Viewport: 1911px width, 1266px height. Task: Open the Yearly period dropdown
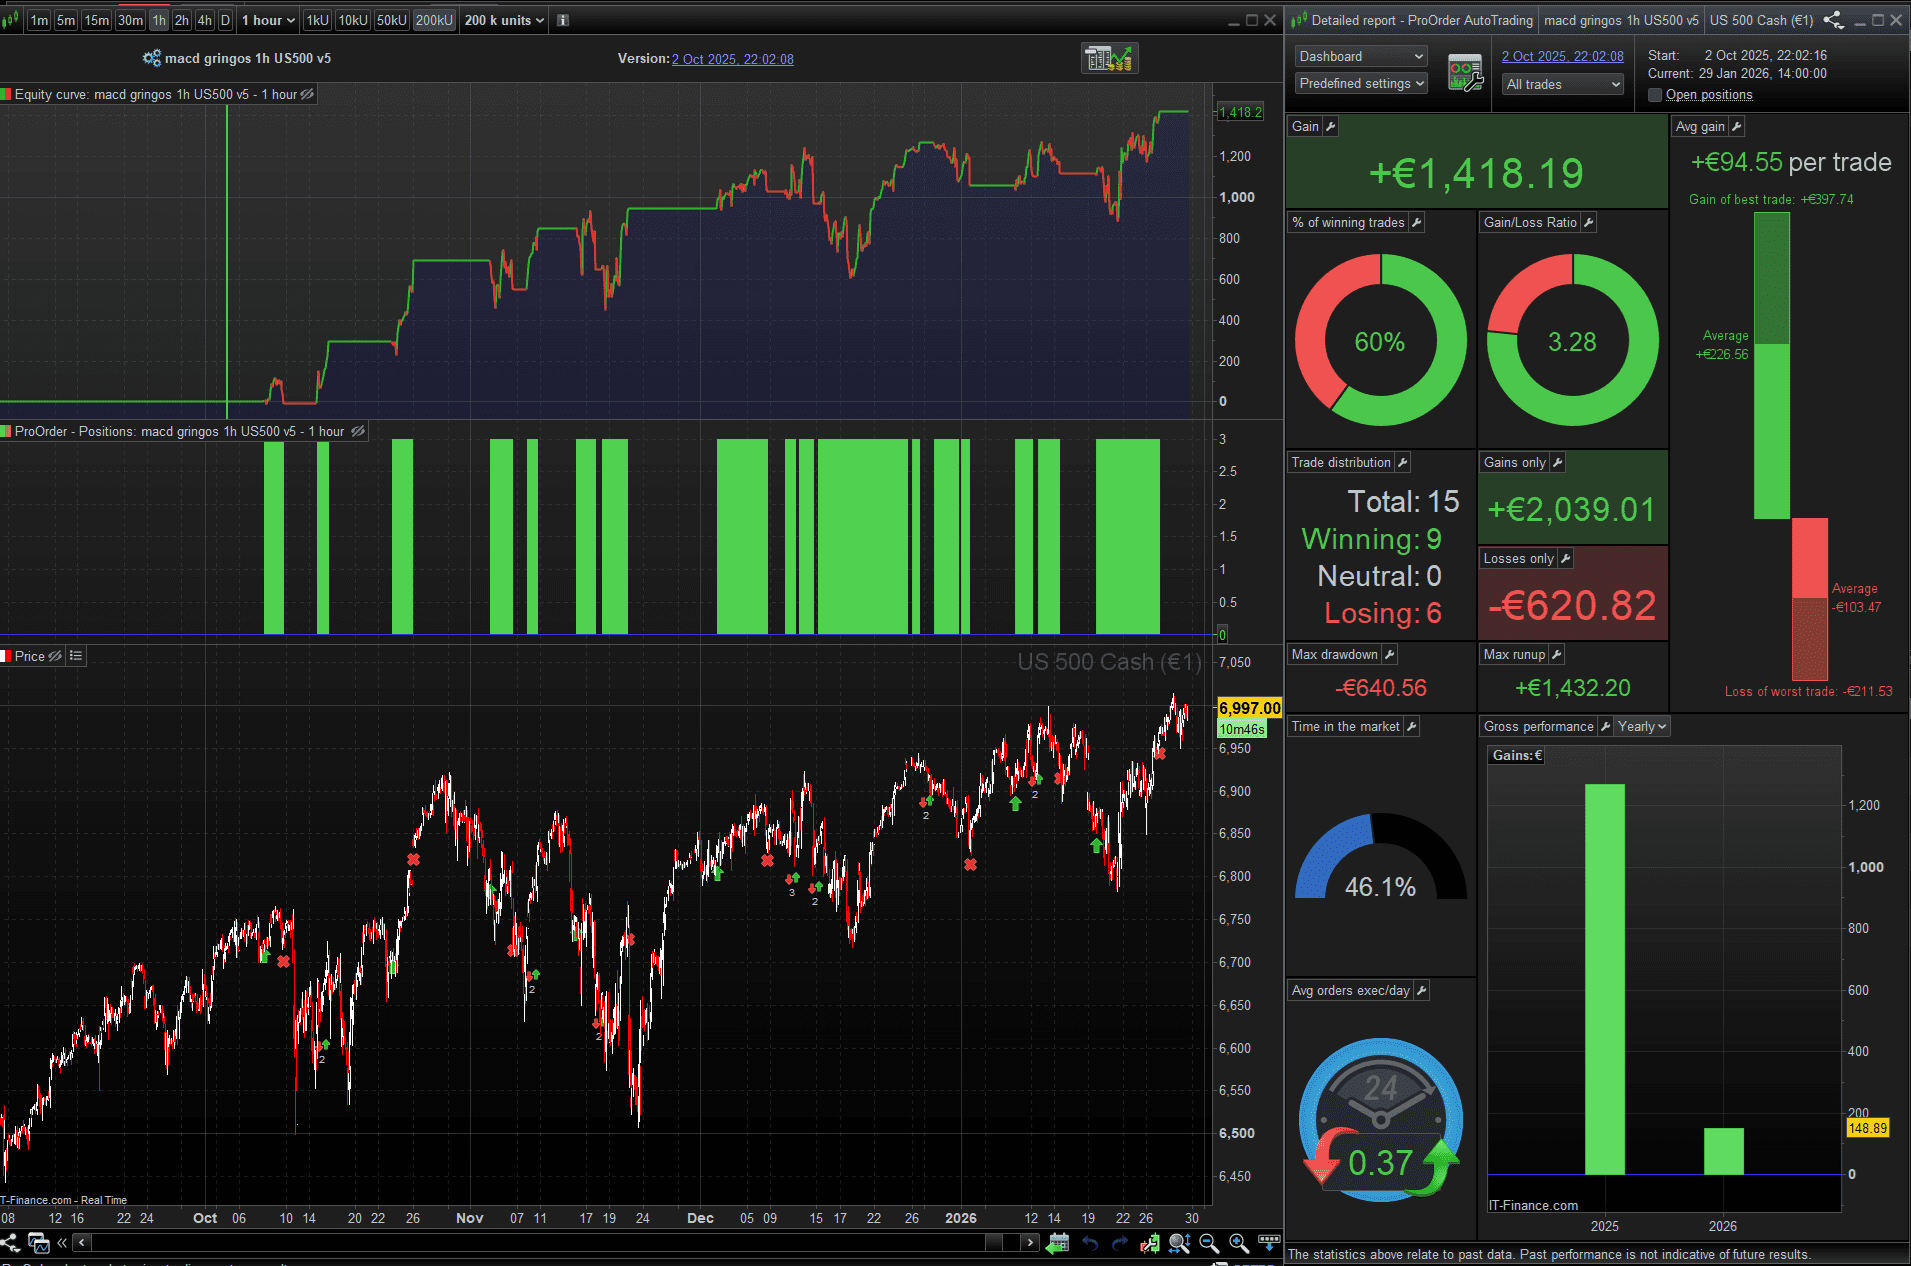coord(1642,727)
